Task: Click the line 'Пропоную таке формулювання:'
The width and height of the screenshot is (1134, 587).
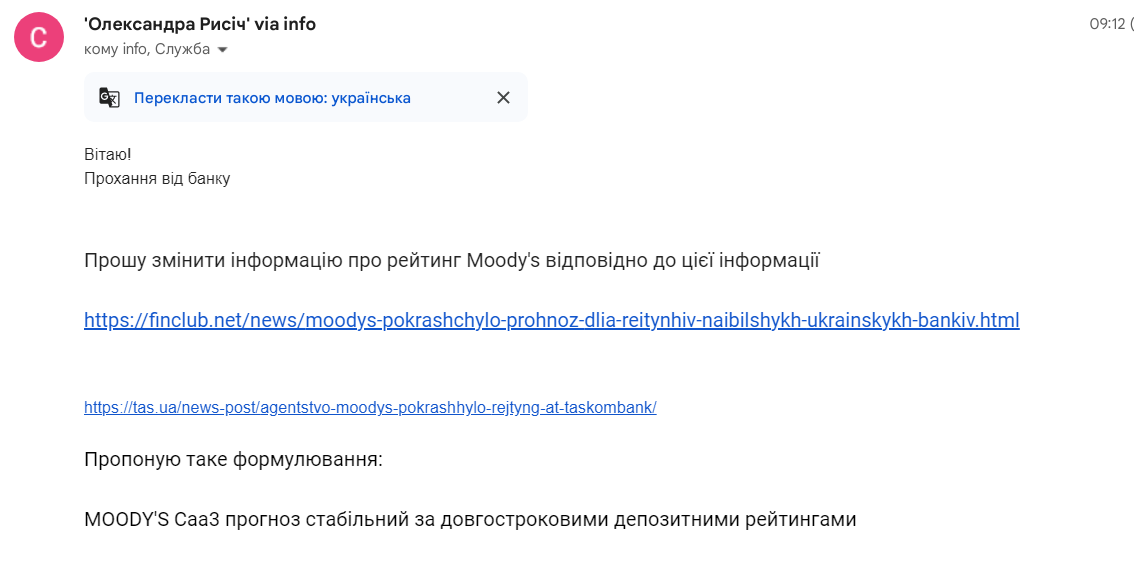Action: 233,460
